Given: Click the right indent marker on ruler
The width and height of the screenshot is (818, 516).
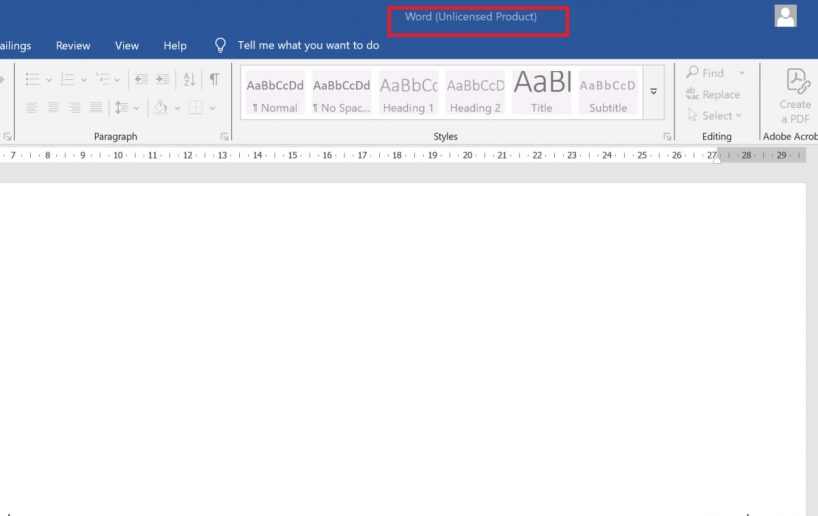Looking at the screenshot, I should coord(717,160).
